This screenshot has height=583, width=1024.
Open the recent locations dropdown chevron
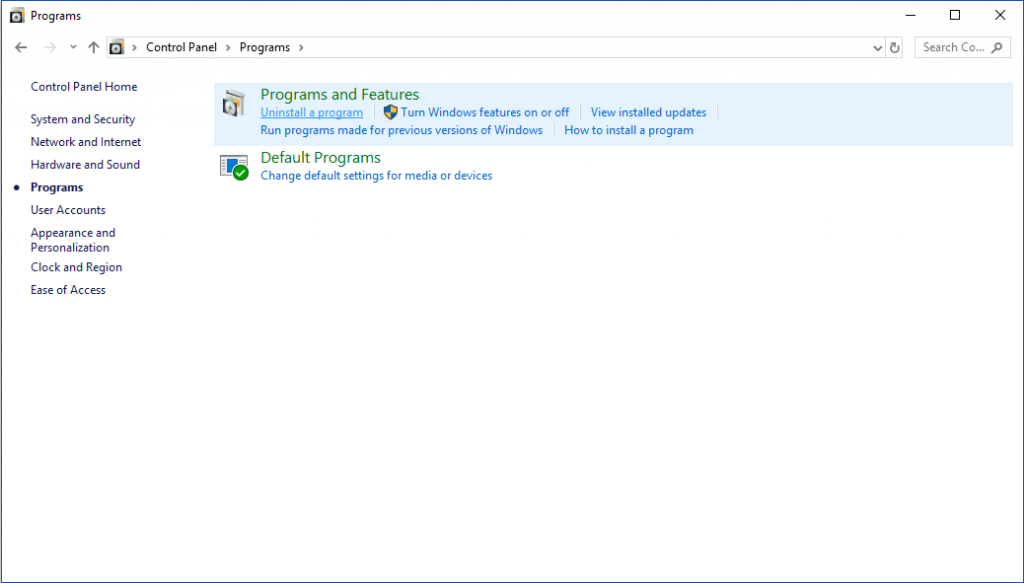pyautogui.click(x=73, y=47)
